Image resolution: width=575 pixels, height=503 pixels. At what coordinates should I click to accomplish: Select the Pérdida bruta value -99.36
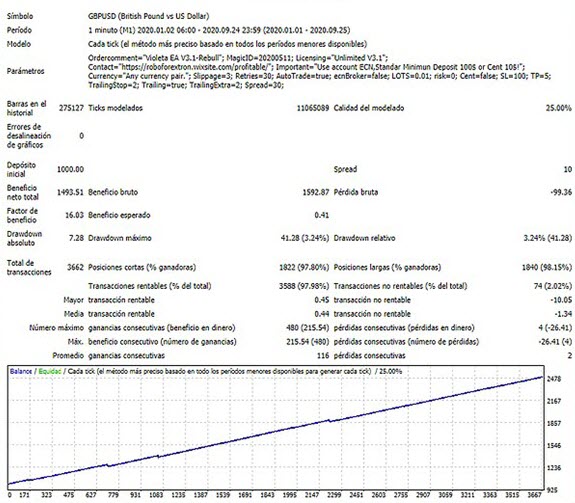[561, 192]
